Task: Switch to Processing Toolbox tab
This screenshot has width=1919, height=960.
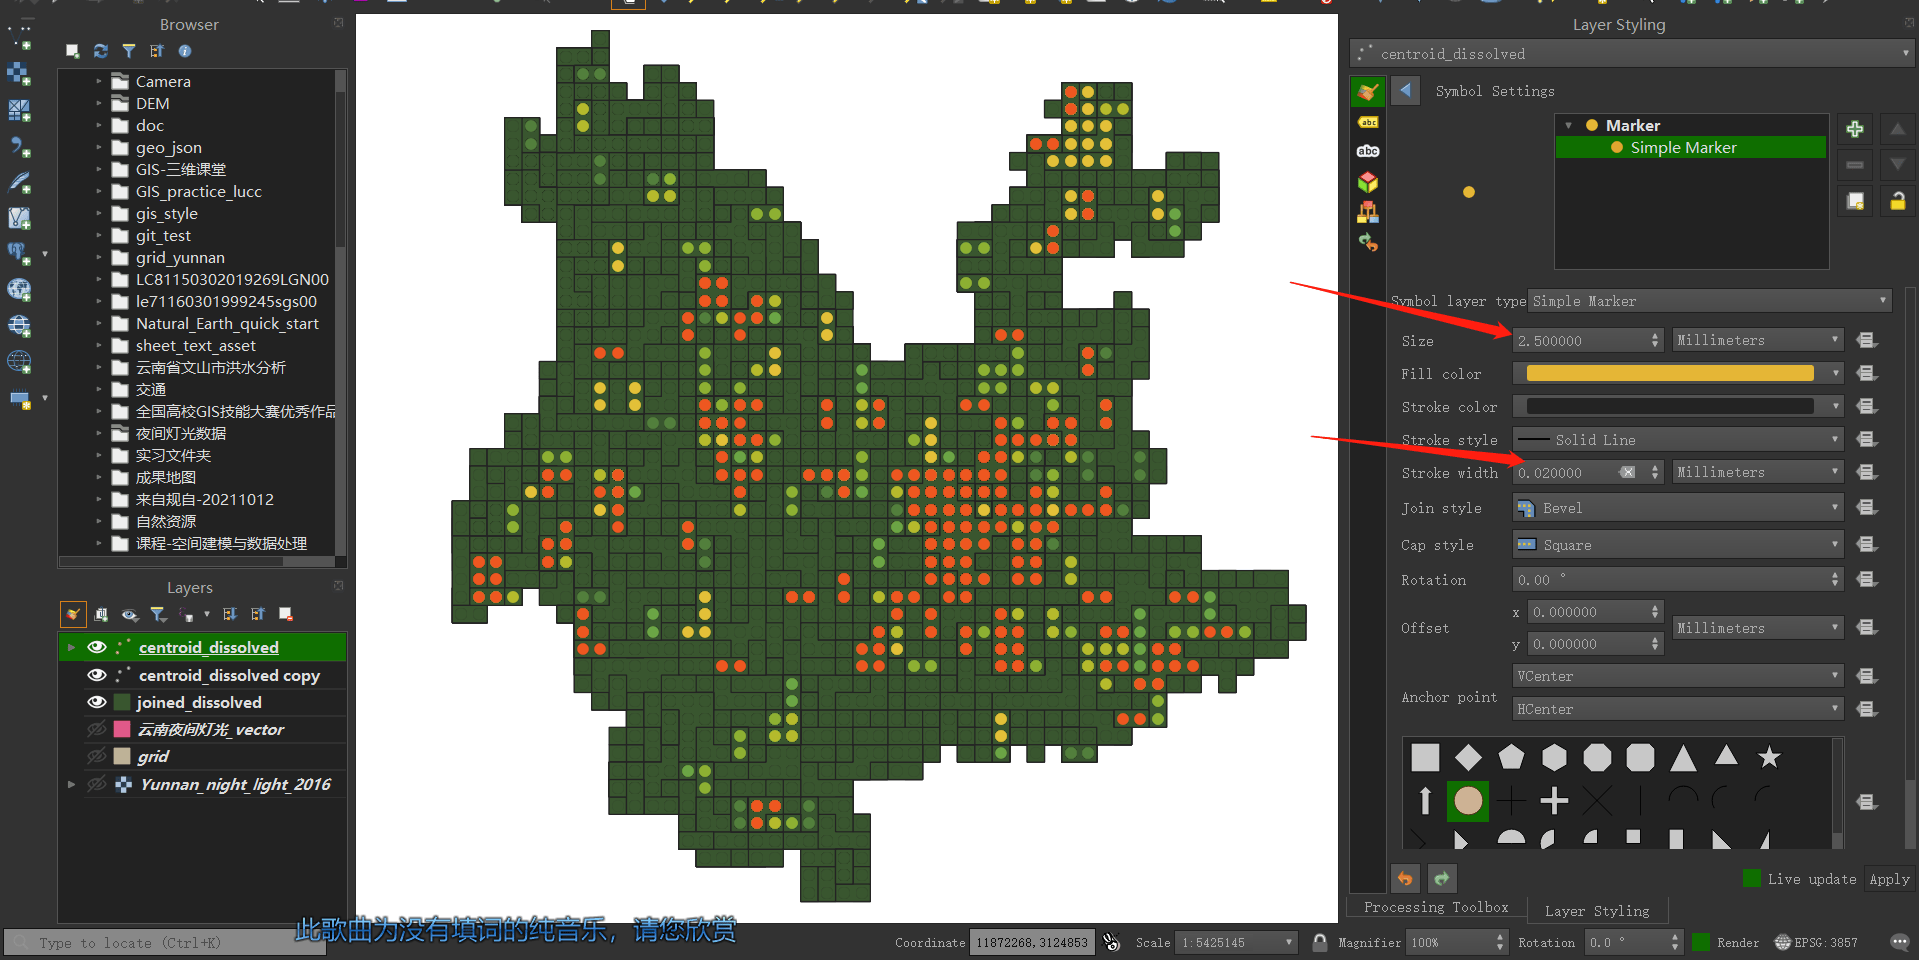Action: point(1436,908)
